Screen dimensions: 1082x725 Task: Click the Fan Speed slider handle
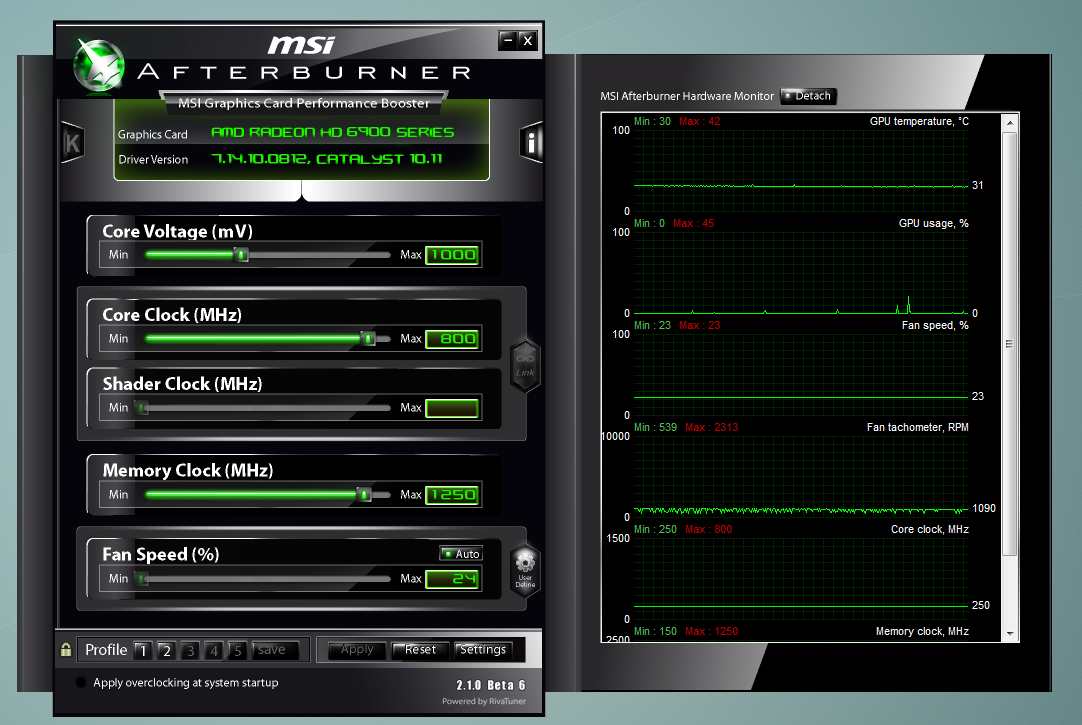pos(142,579)
